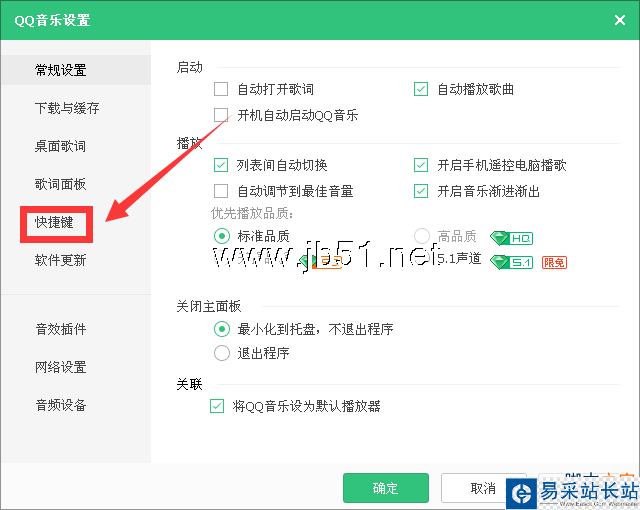Select 标准品质 radio button

pos(222,236)
